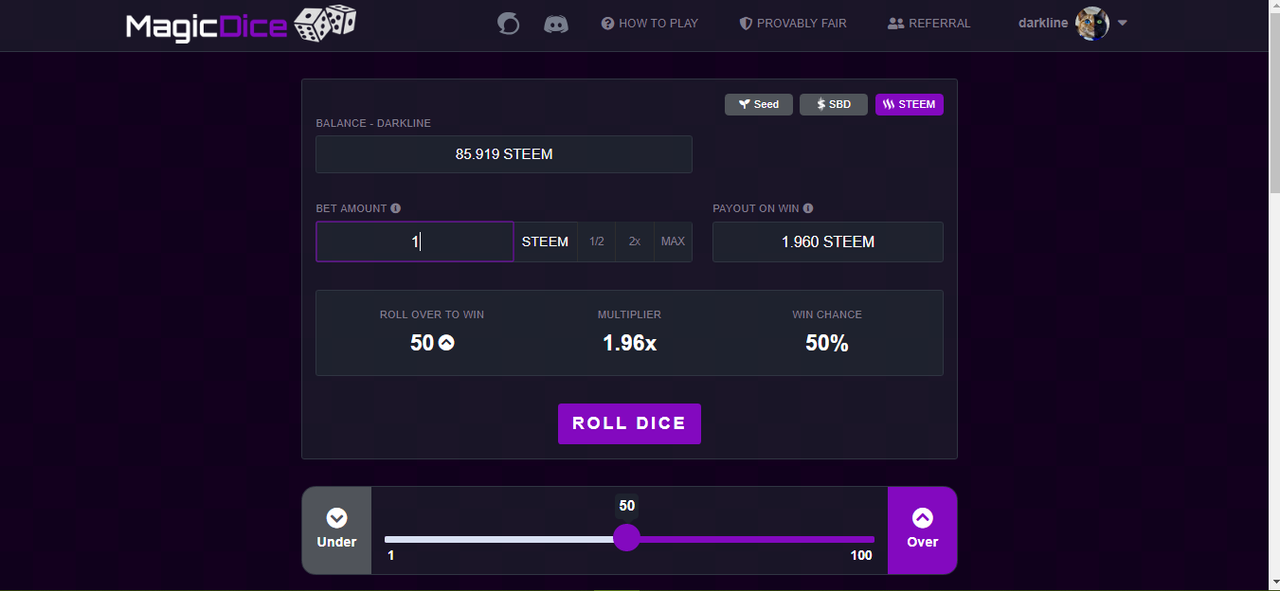Open the Discord icon link
Image resolution: width=1280 pixels, height=591 pixels.
[556, 23]
